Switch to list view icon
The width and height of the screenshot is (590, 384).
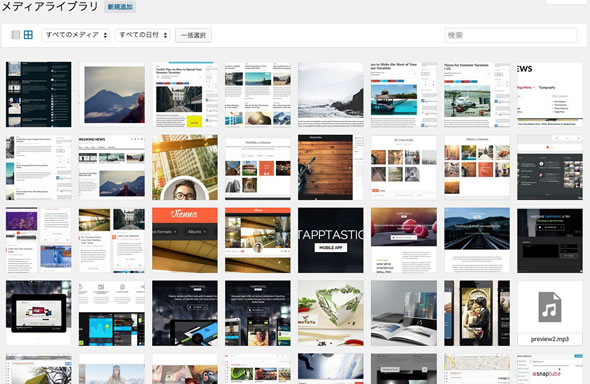tap(15, 35)
